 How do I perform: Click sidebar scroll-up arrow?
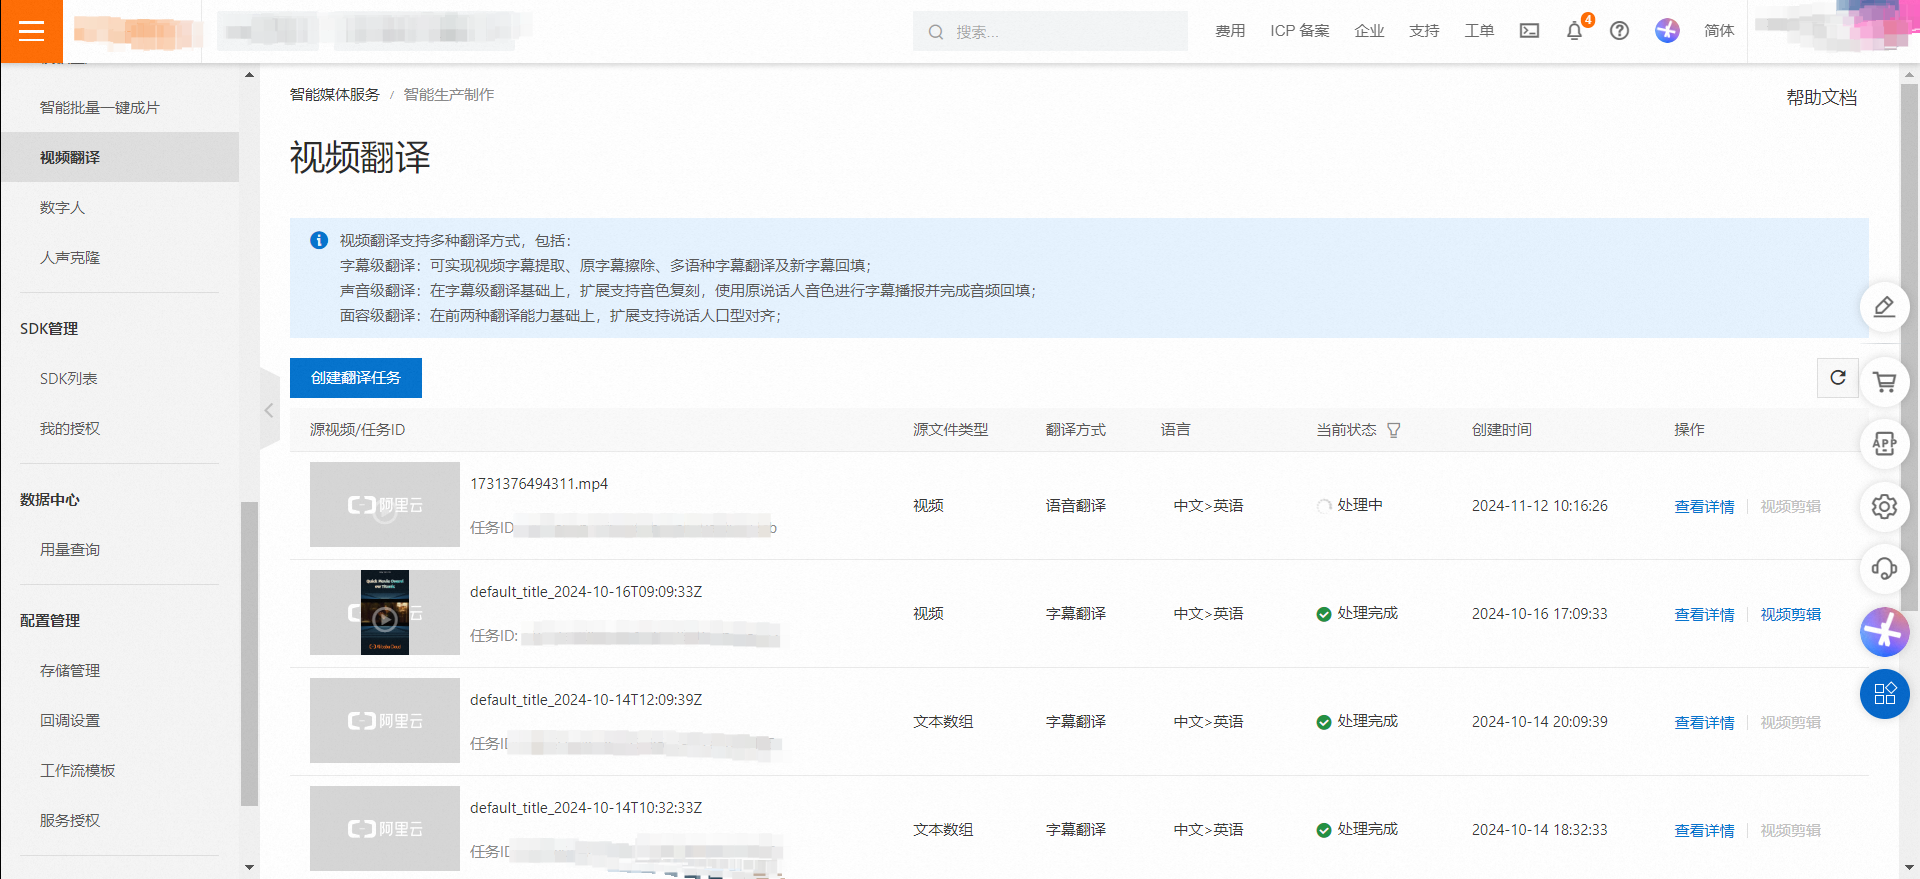pos(249,75)
